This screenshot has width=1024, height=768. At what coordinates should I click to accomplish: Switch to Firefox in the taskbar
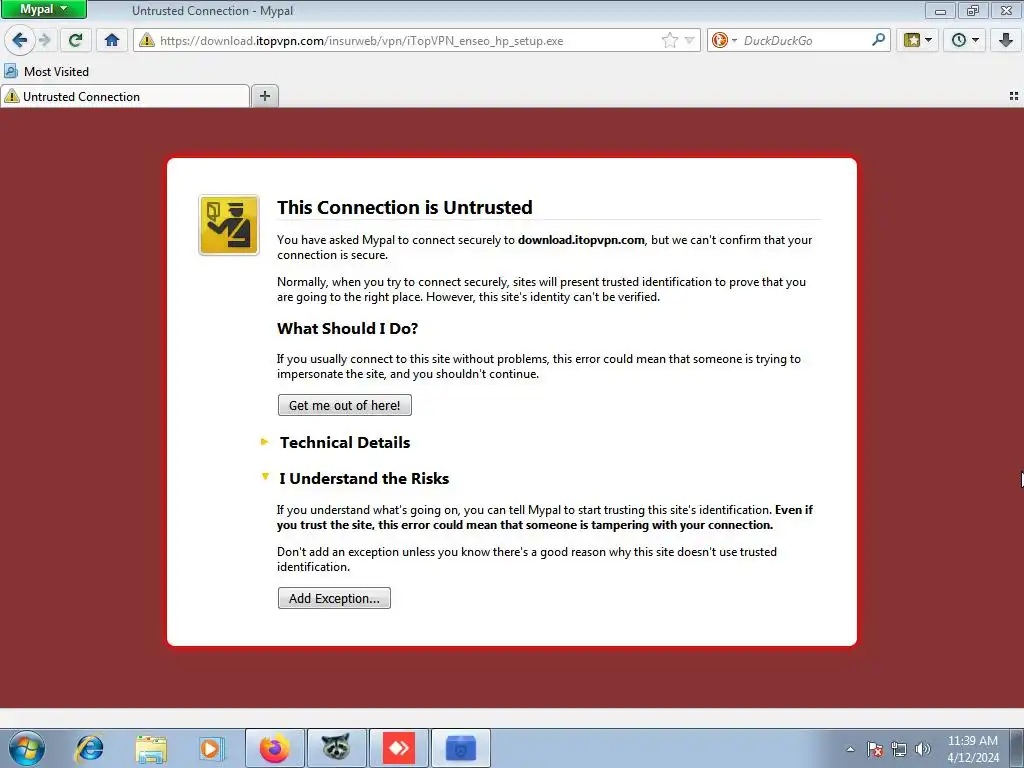click(275, 748)
